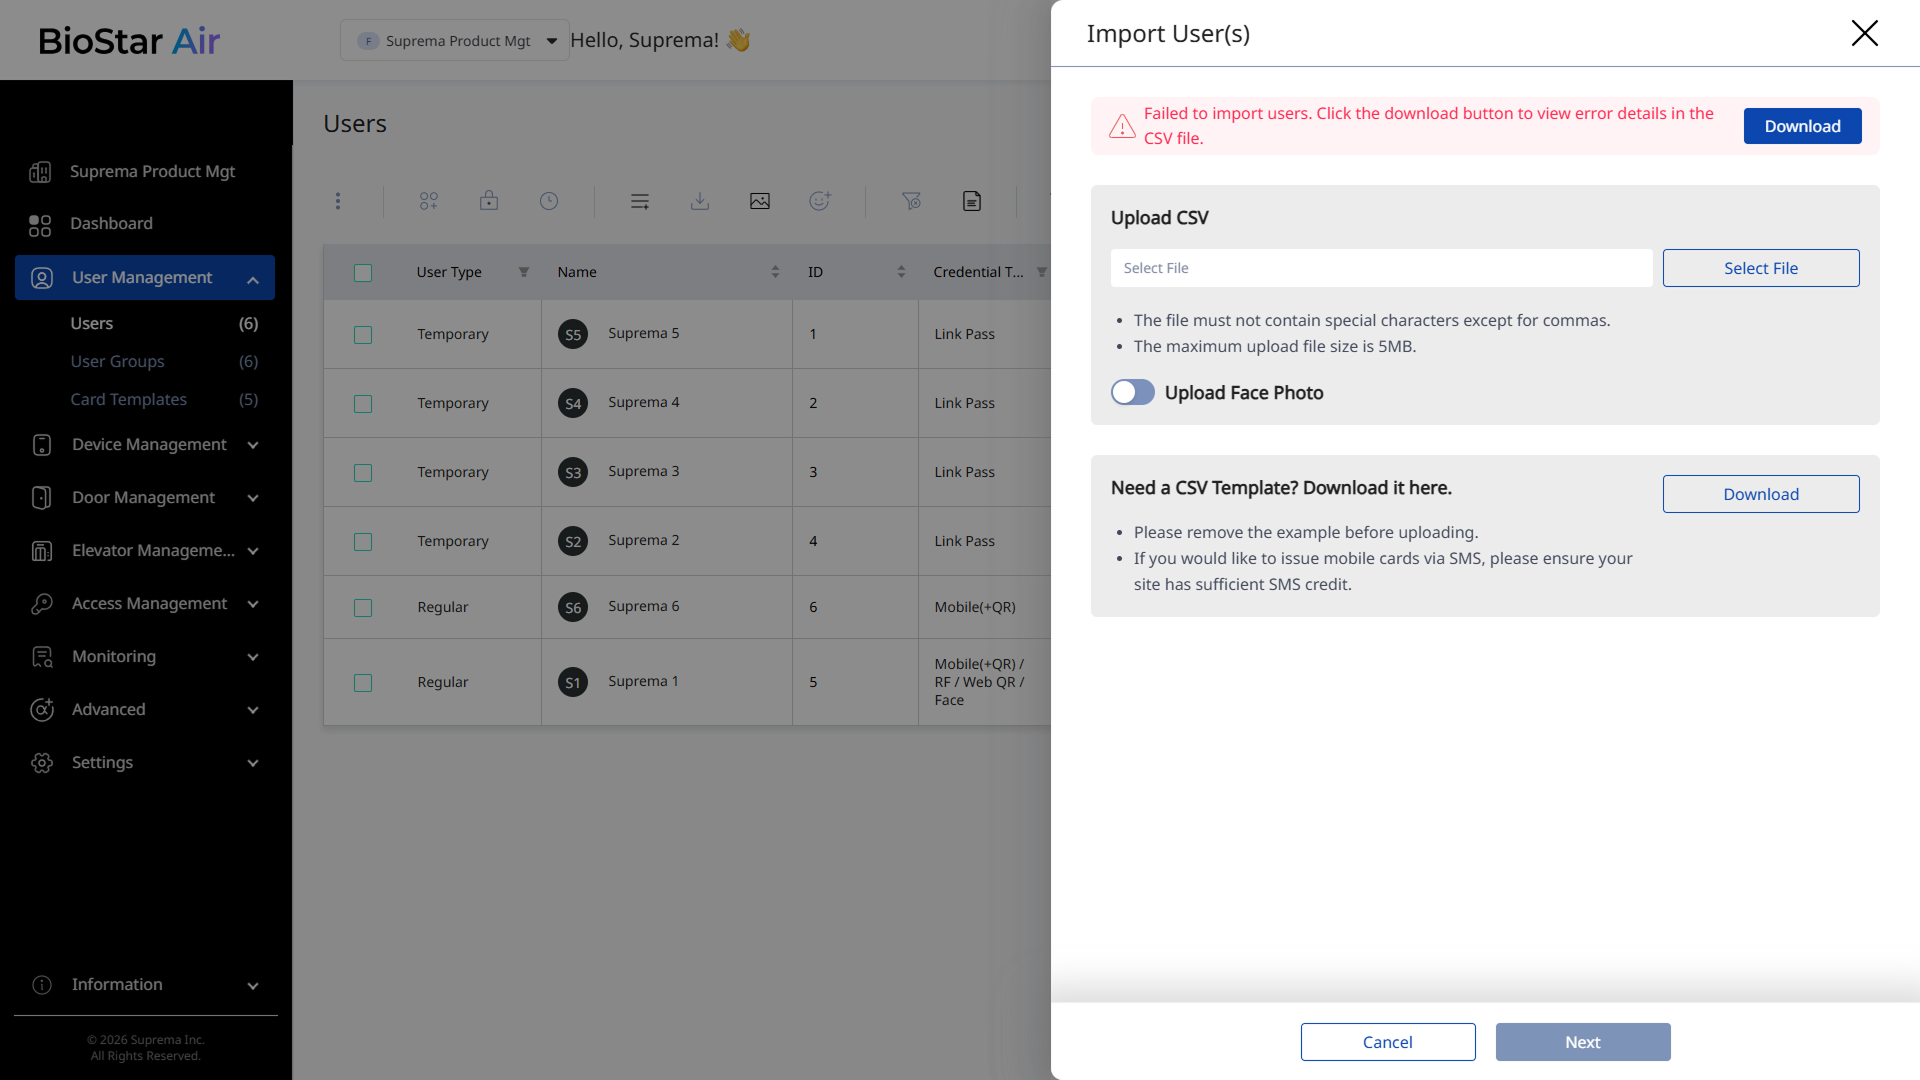Click the filter icon in Users toolbar
The width and height of the screenshot is (1920, 1080).
pos(911,201)
